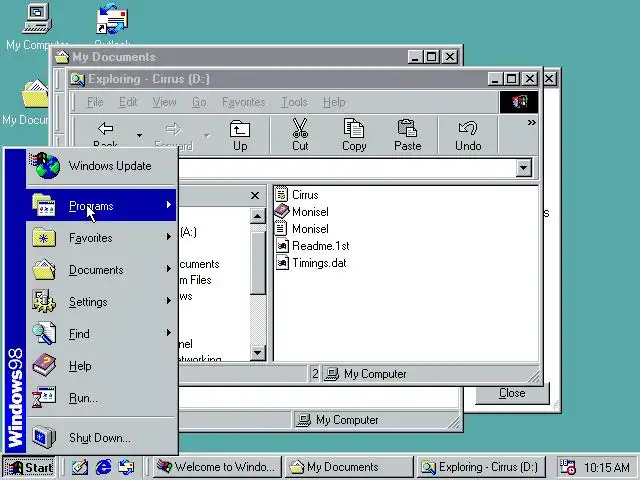
Task: Open the Favorites menu in Explorer menu bar
Action: (243, 102)
